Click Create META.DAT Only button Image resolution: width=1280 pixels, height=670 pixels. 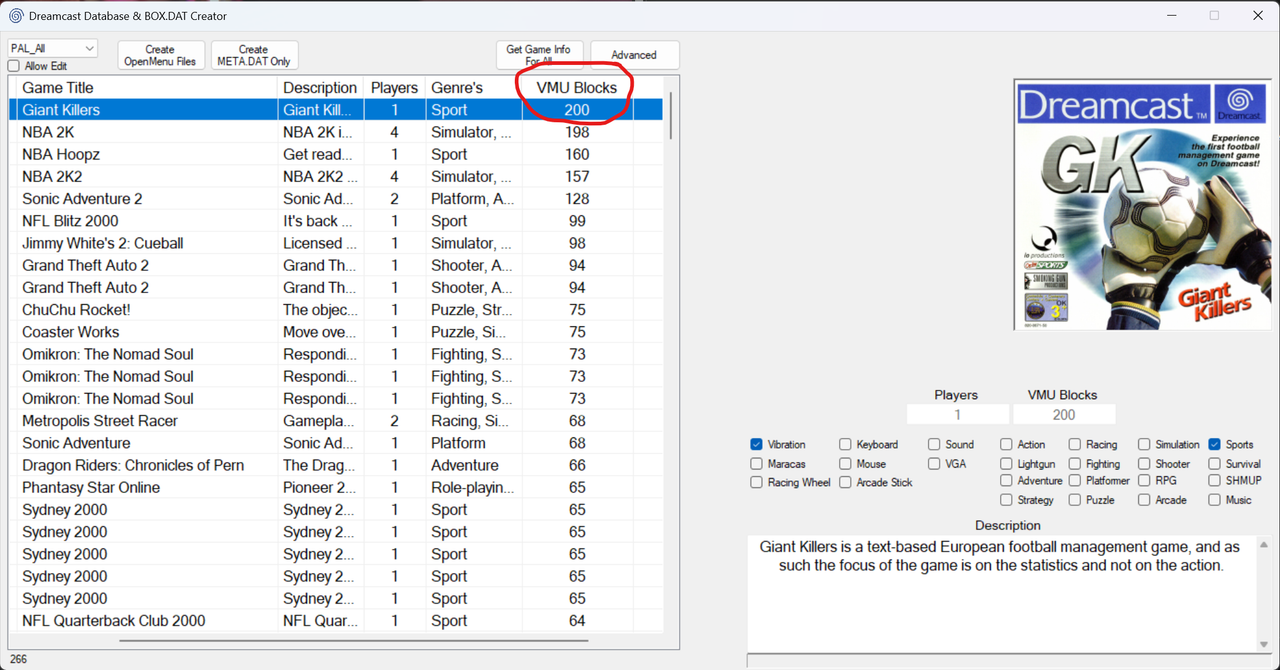click(254, 55)
